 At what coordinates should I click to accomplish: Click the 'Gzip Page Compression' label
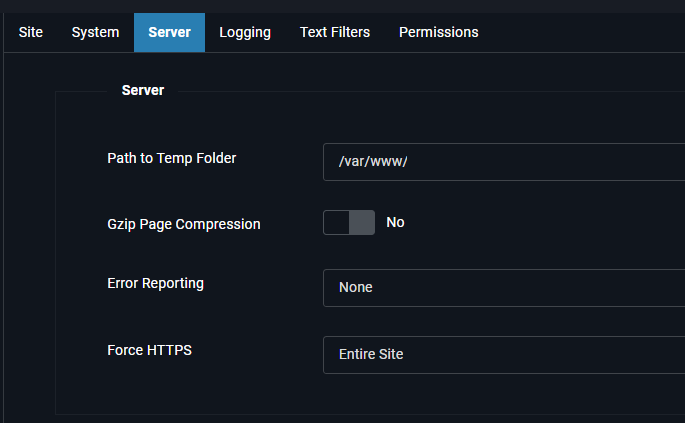point(184,224)
